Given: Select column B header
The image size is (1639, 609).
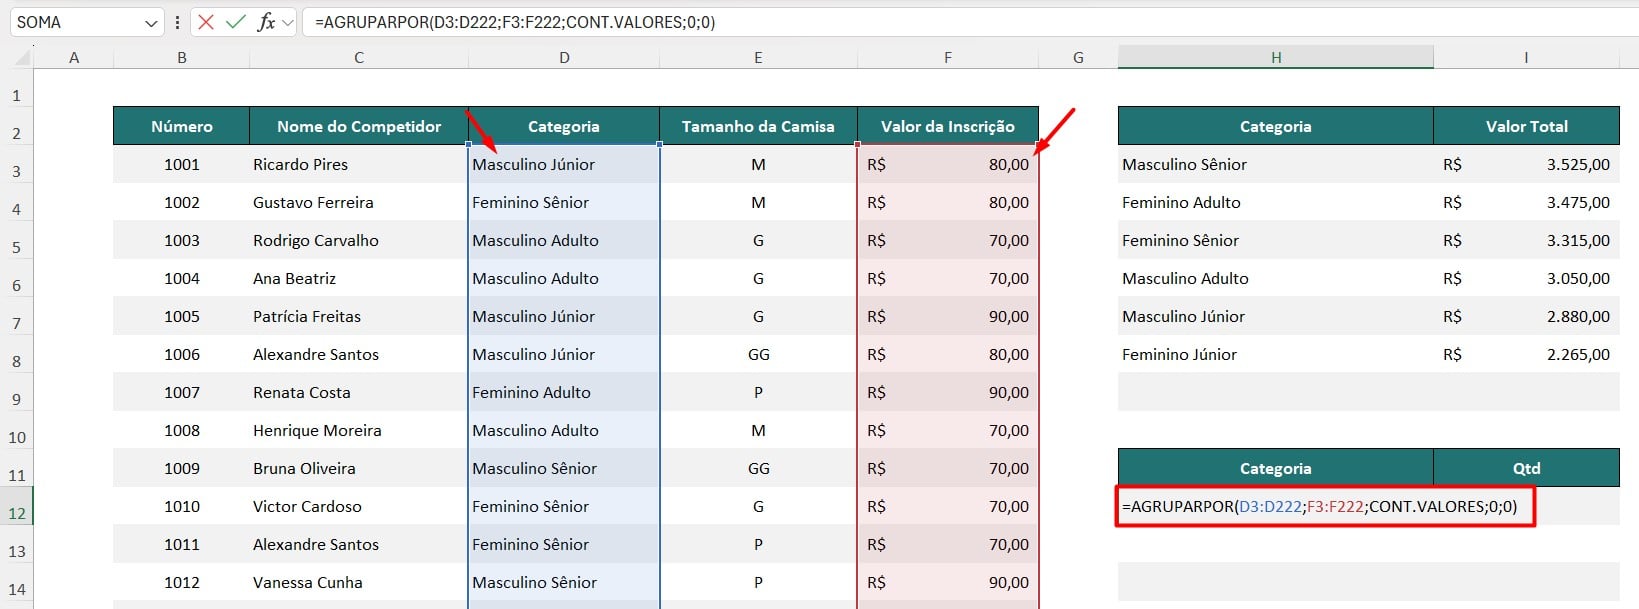Looking at the screenshot, I should [x=182, y=58].
